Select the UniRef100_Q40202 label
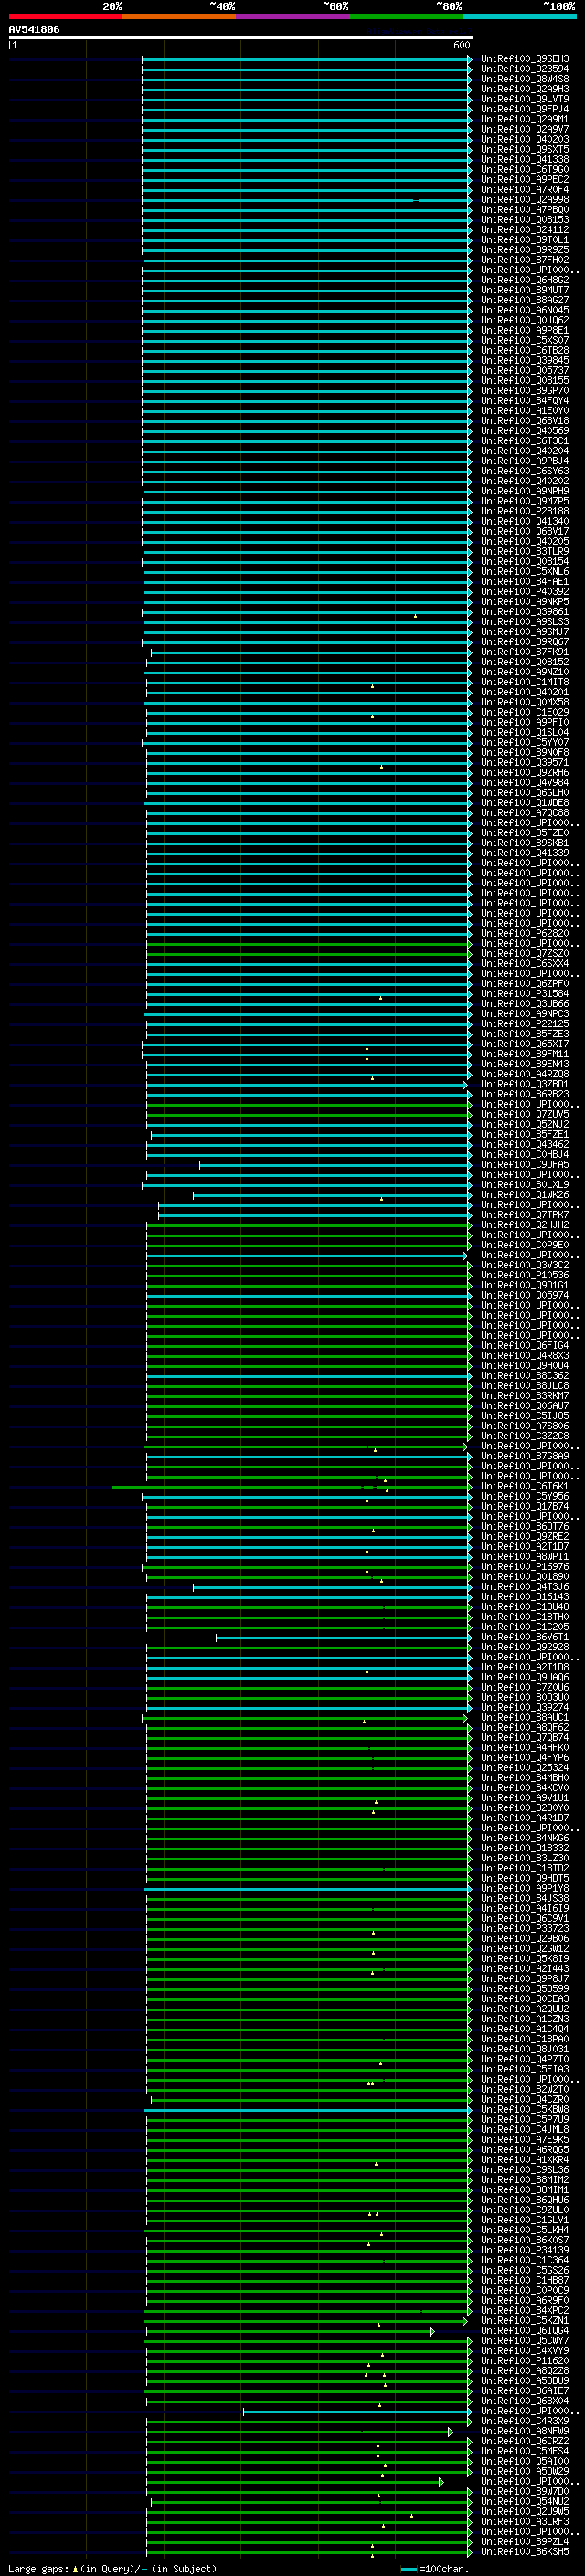 click(524, 481)
